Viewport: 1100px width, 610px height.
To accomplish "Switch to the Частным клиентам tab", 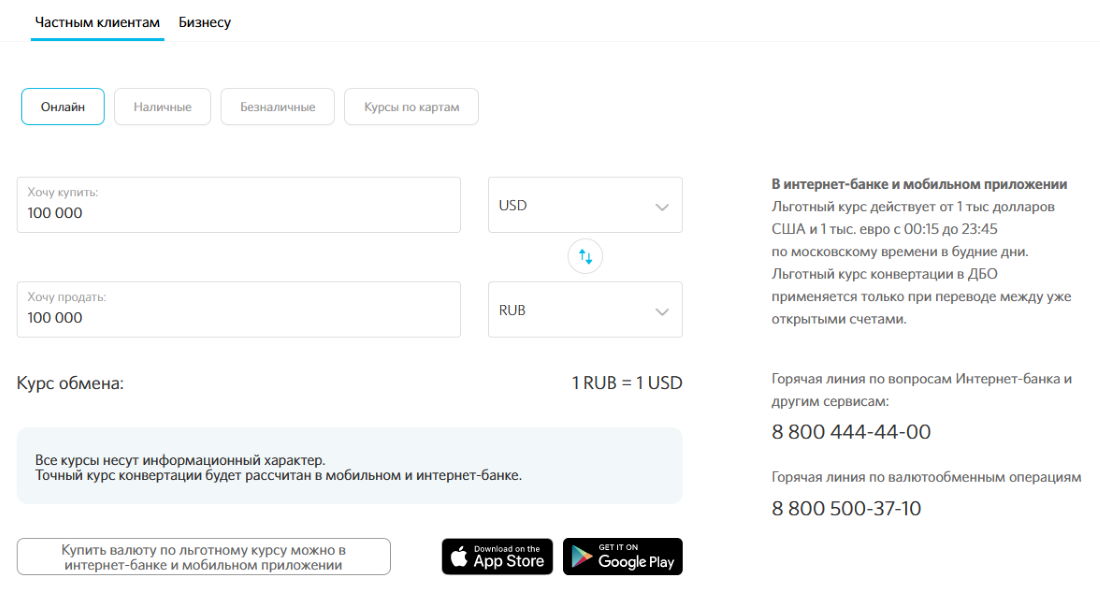I will click(x=98, y=22).
